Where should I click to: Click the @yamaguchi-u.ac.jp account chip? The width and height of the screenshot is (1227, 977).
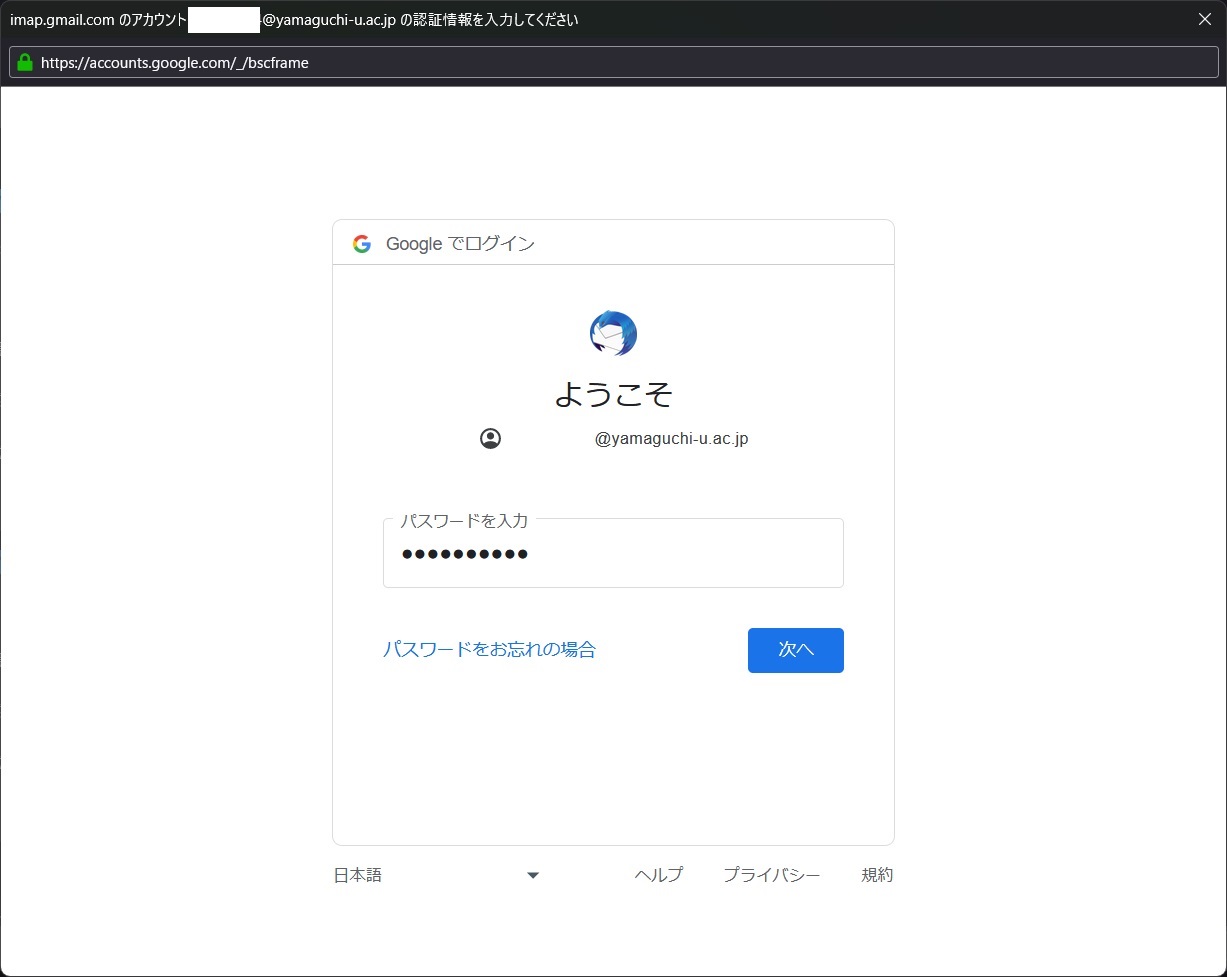pyautogui.click(x=614, y=438)
